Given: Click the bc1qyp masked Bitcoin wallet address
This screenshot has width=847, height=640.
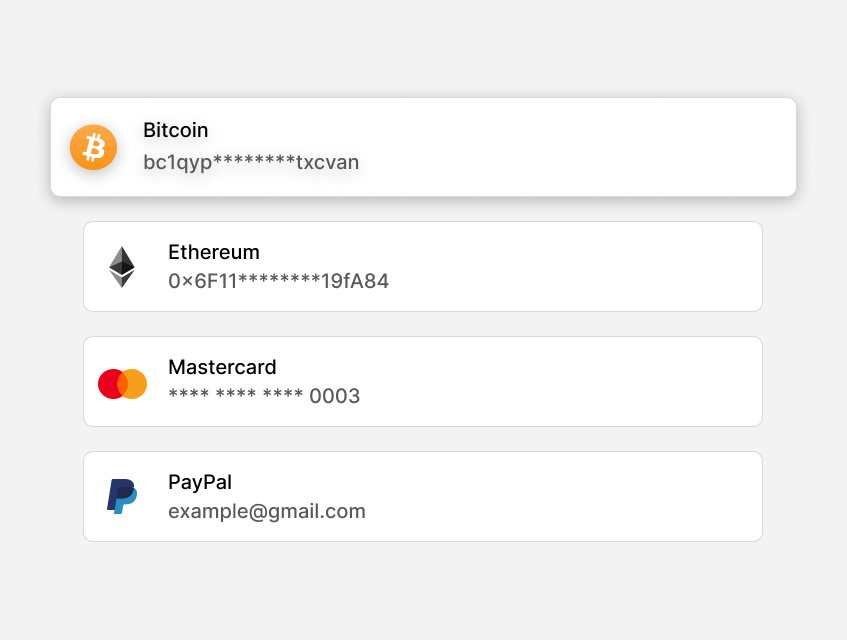Looking at the screenshot, I should pos(251,162).
